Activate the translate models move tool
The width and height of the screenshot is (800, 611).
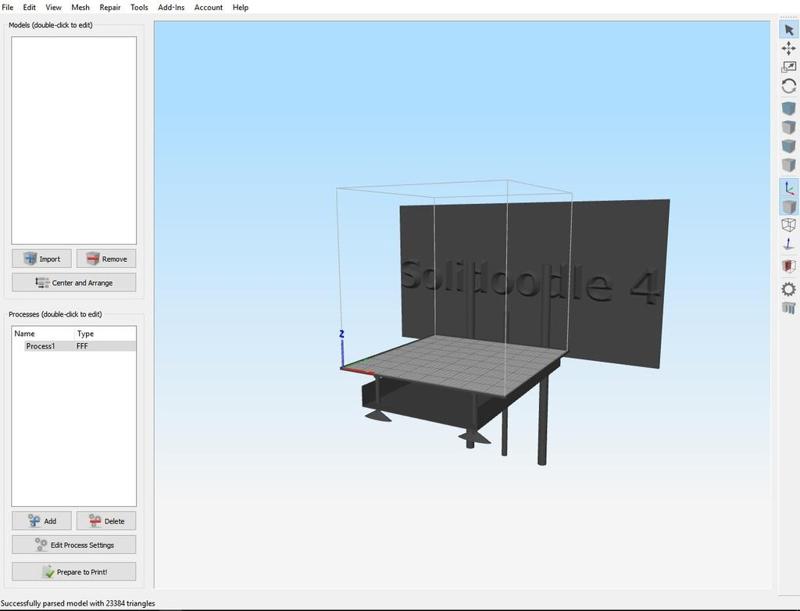click(x=789, y=48)
